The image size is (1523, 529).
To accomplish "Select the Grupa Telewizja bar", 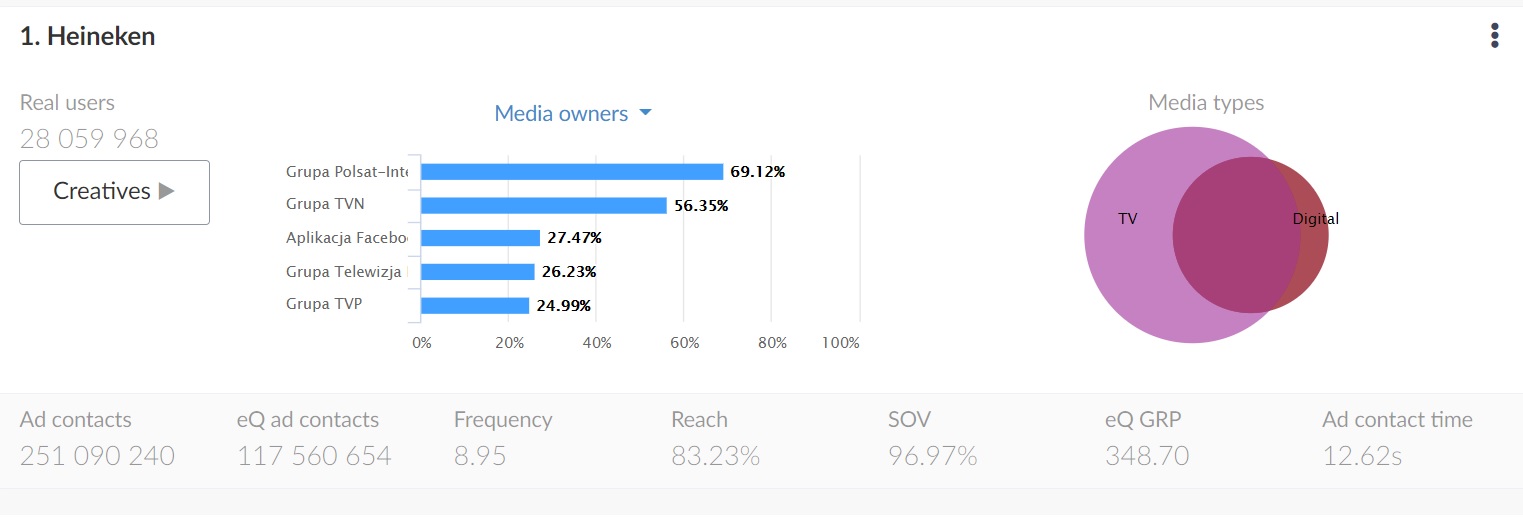I will pyautogui.click(x=477, y=272).
